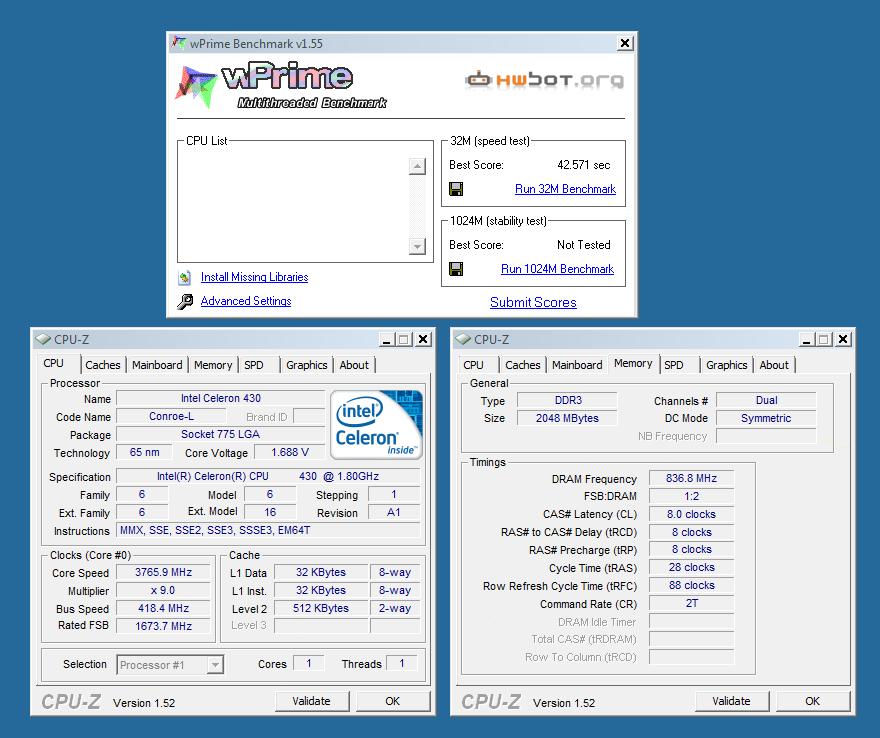
Task: Click the 88 clocks tRFC value
Action: click(x=691, y=585)
